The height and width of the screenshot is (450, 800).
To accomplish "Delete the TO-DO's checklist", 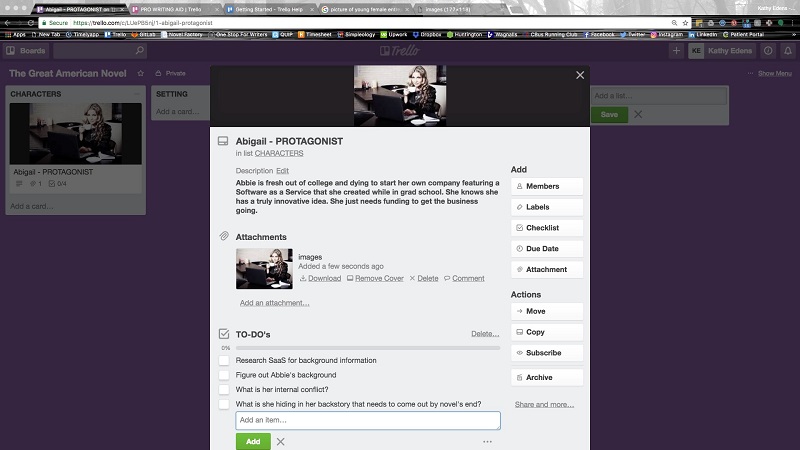I will 485,334.
